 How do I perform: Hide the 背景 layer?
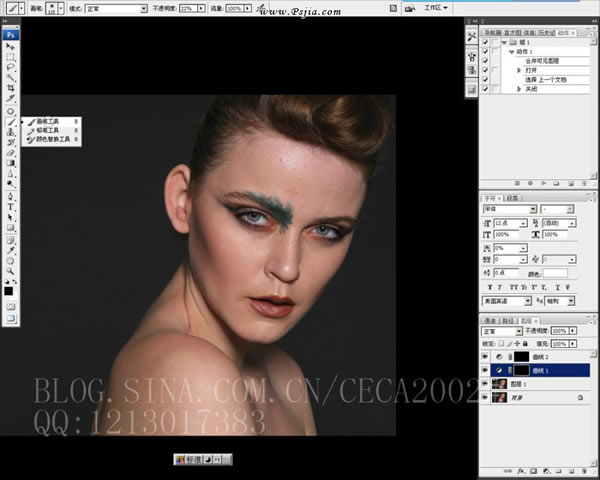point(485,397)
